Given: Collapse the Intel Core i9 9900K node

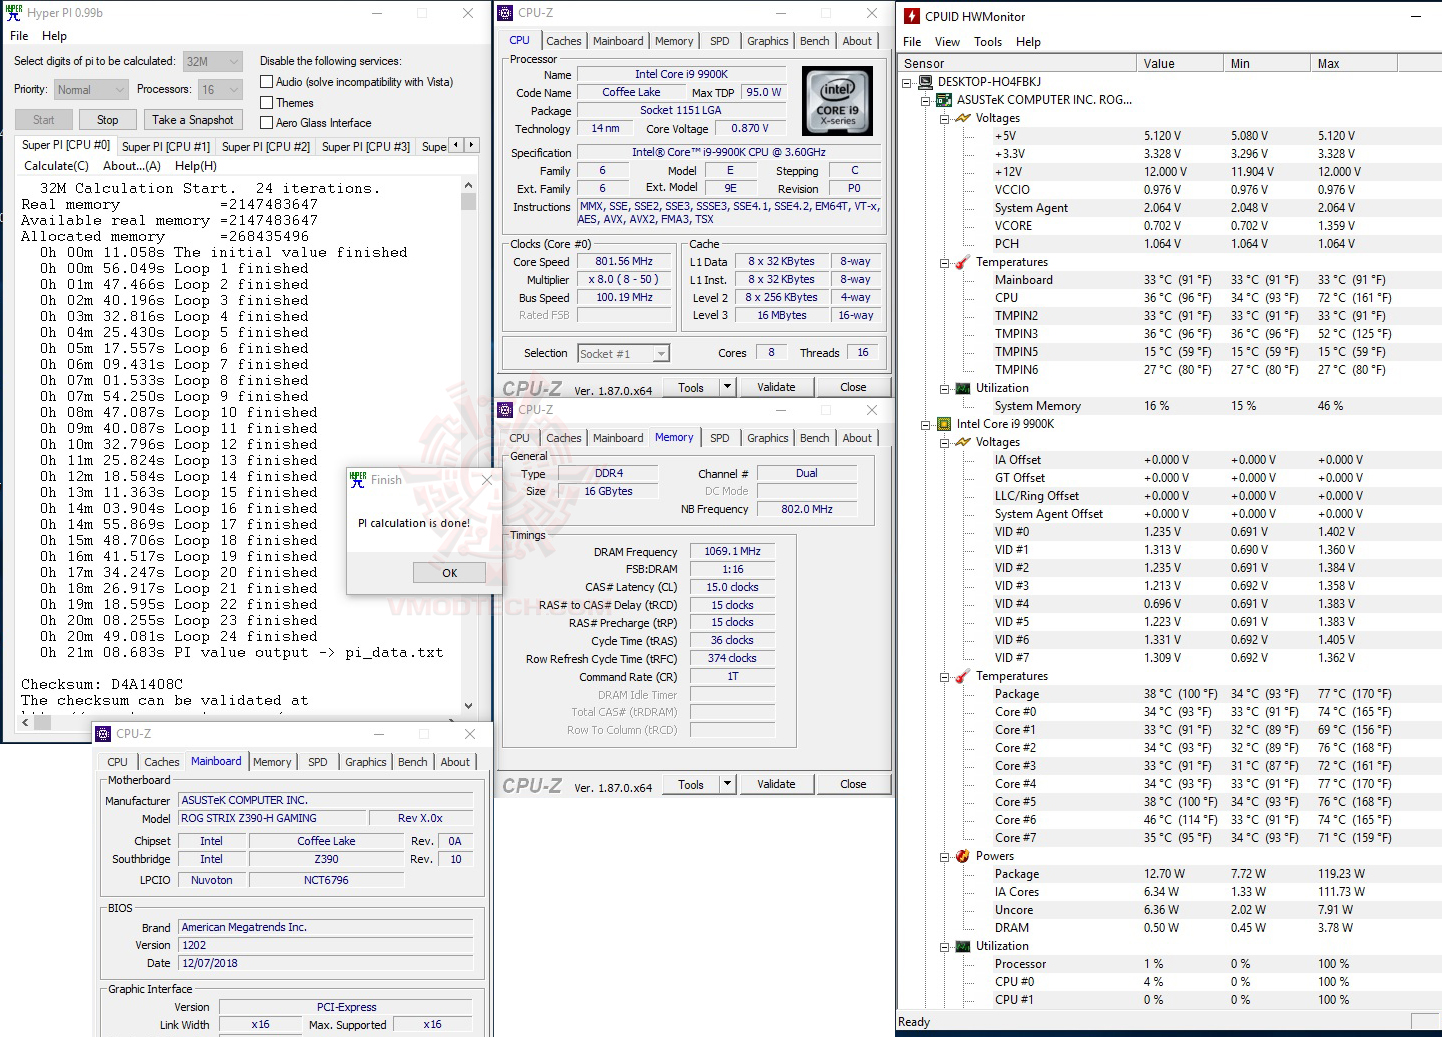Looking at the screenshot, I should 925,424.
